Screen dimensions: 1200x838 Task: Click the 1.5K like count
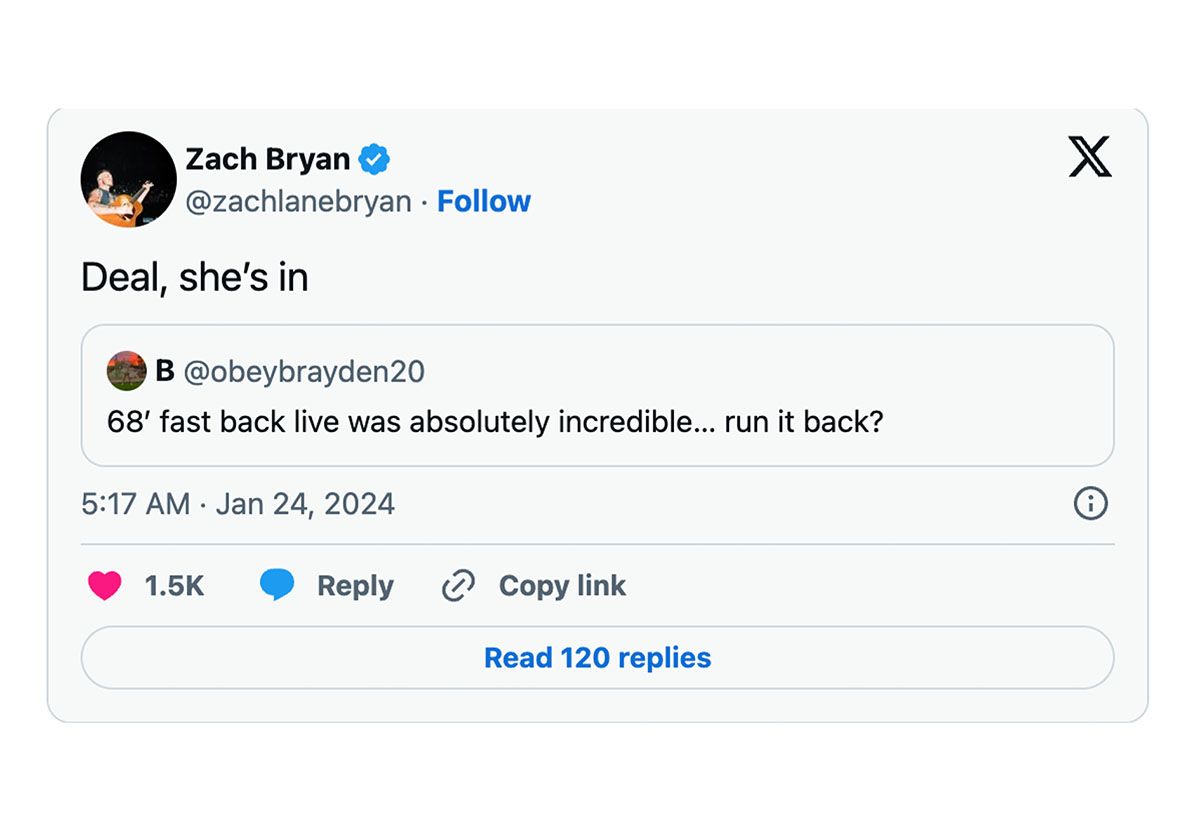click(174, 586)
